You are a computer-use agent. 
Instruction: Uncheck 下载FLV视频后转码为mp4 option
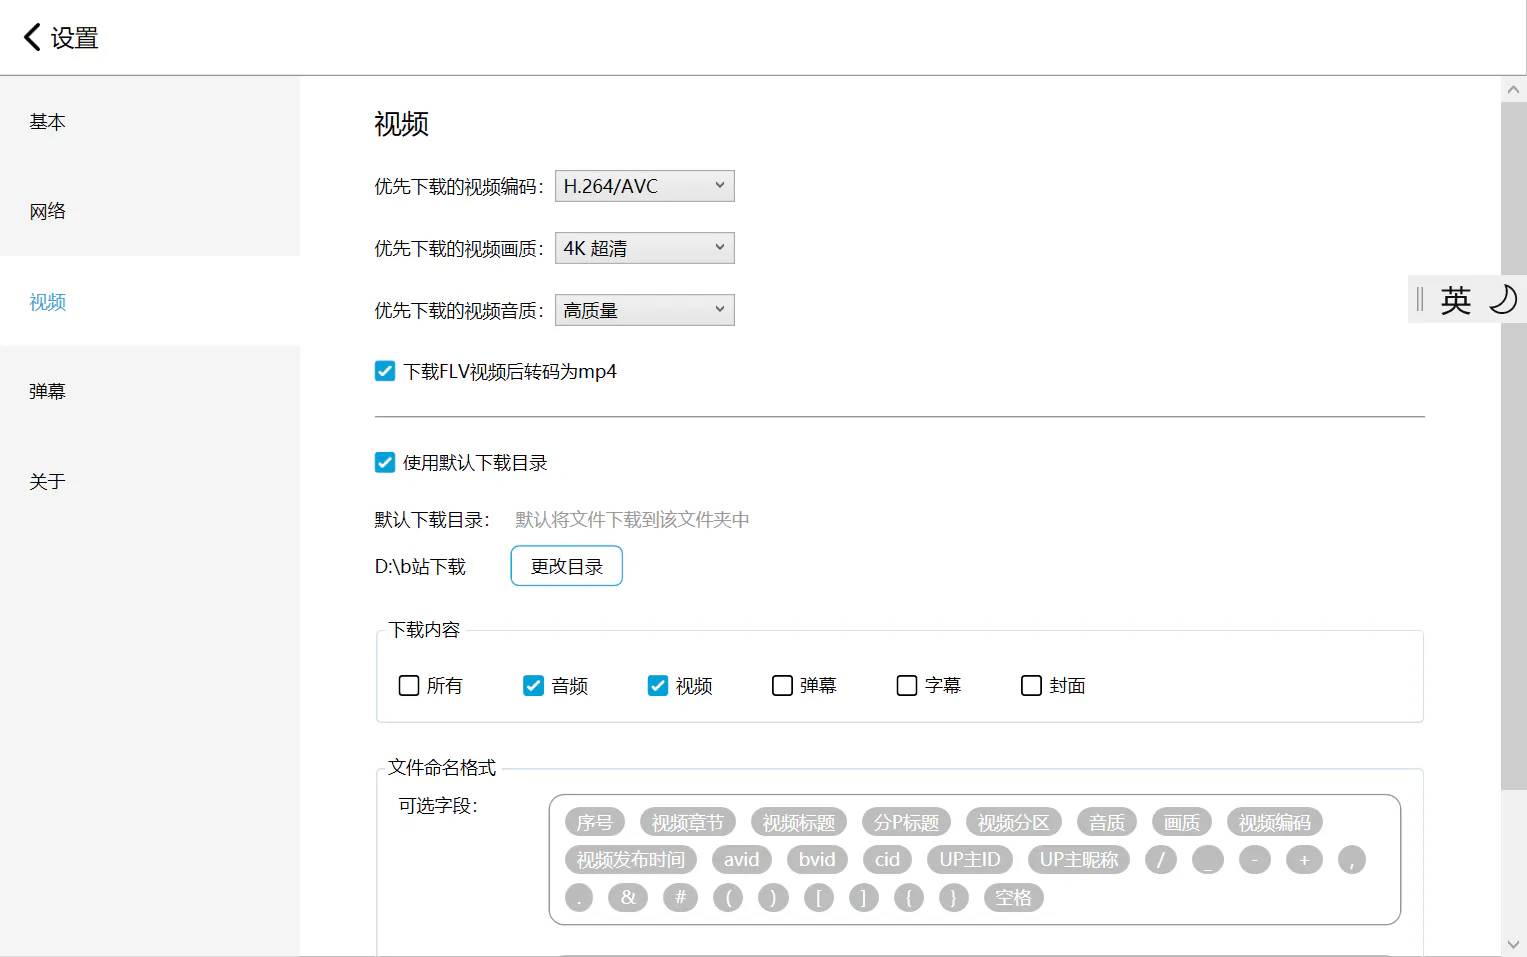point(385,372)
